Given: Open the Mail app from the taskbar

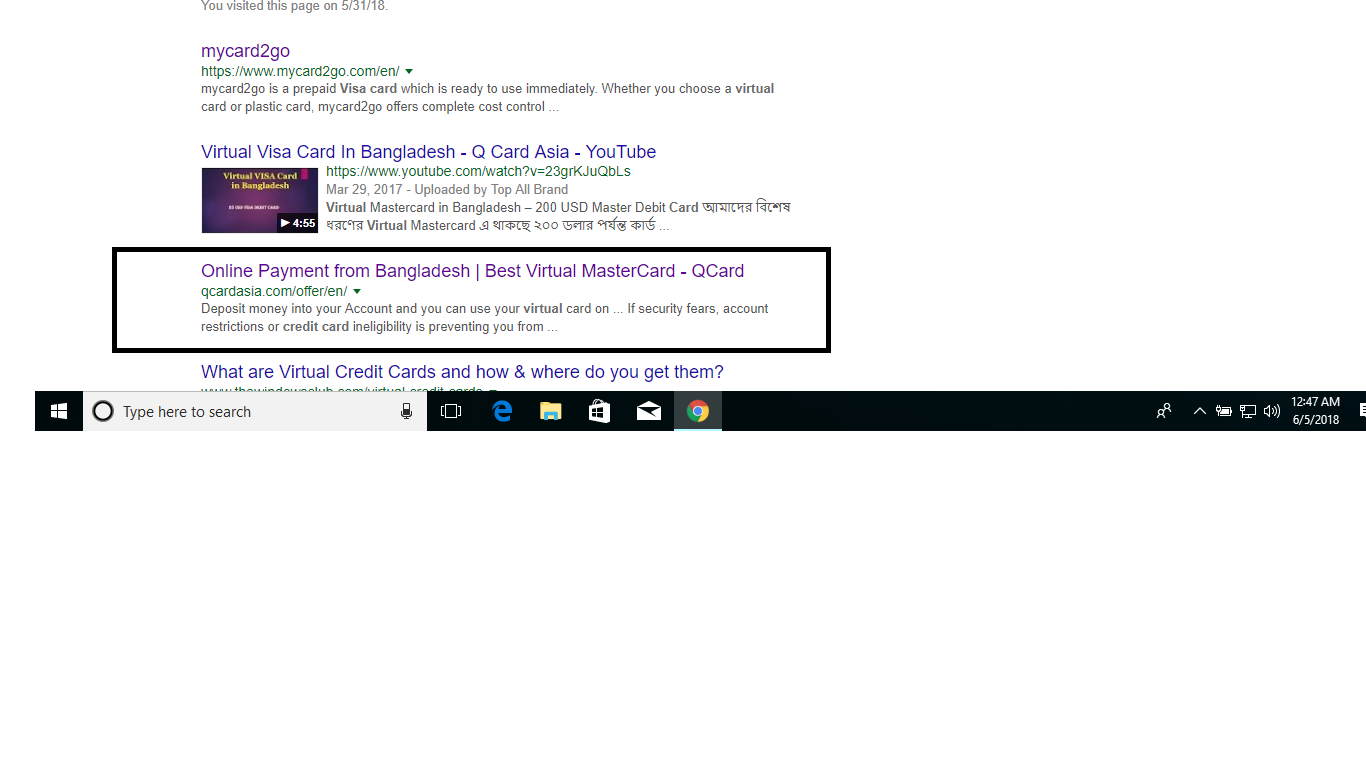Looking at the screenshot, I should (x=649, y=411).
